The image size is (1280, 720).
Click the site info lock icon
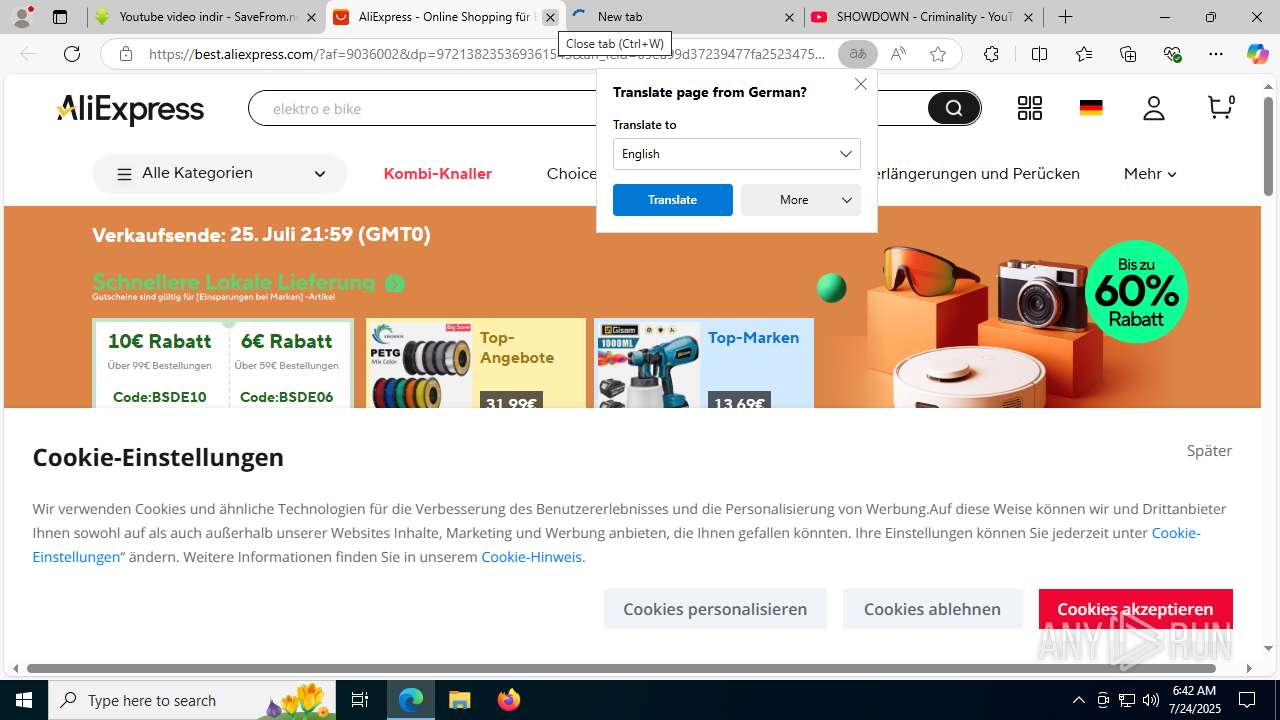click(126, 54)
